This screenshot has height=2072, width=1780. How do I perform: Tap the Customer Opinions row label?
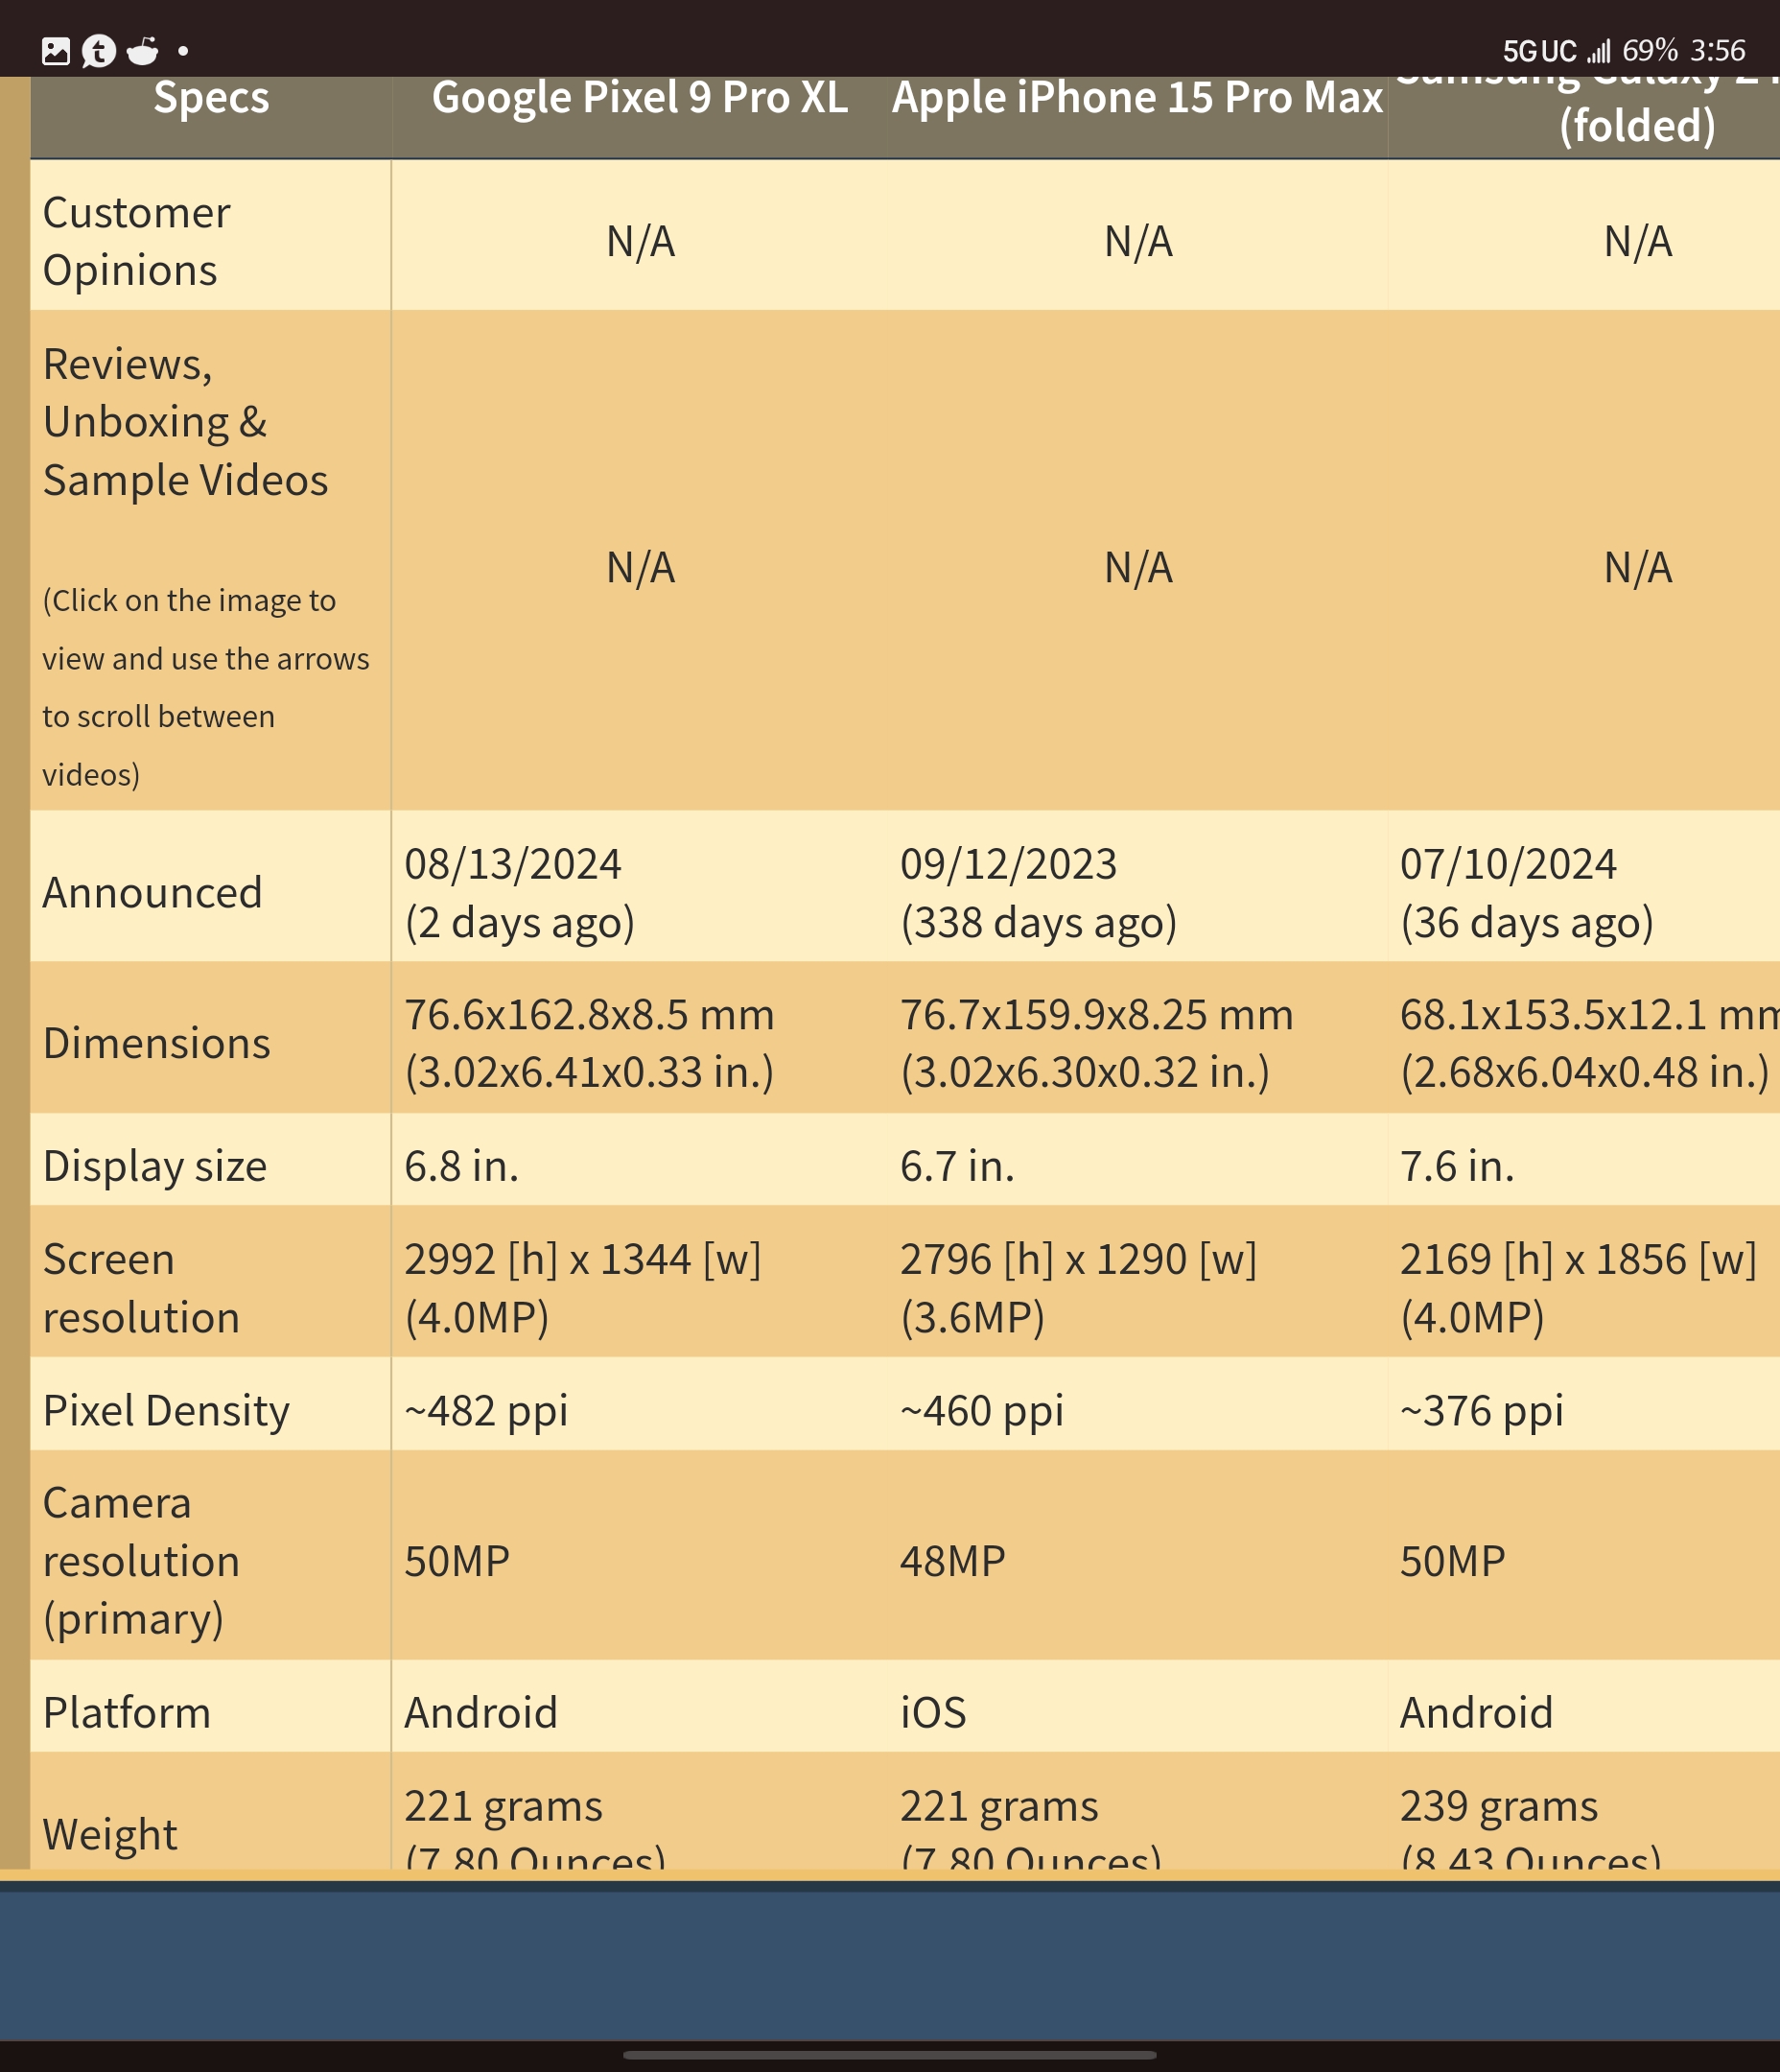coord(136,241)
